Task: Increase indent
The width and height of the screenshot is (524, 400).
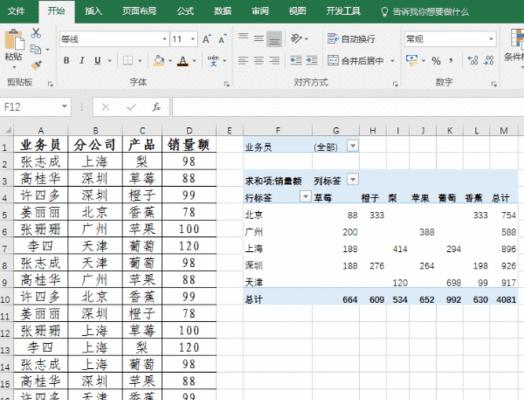Action: tap(311, 60)
